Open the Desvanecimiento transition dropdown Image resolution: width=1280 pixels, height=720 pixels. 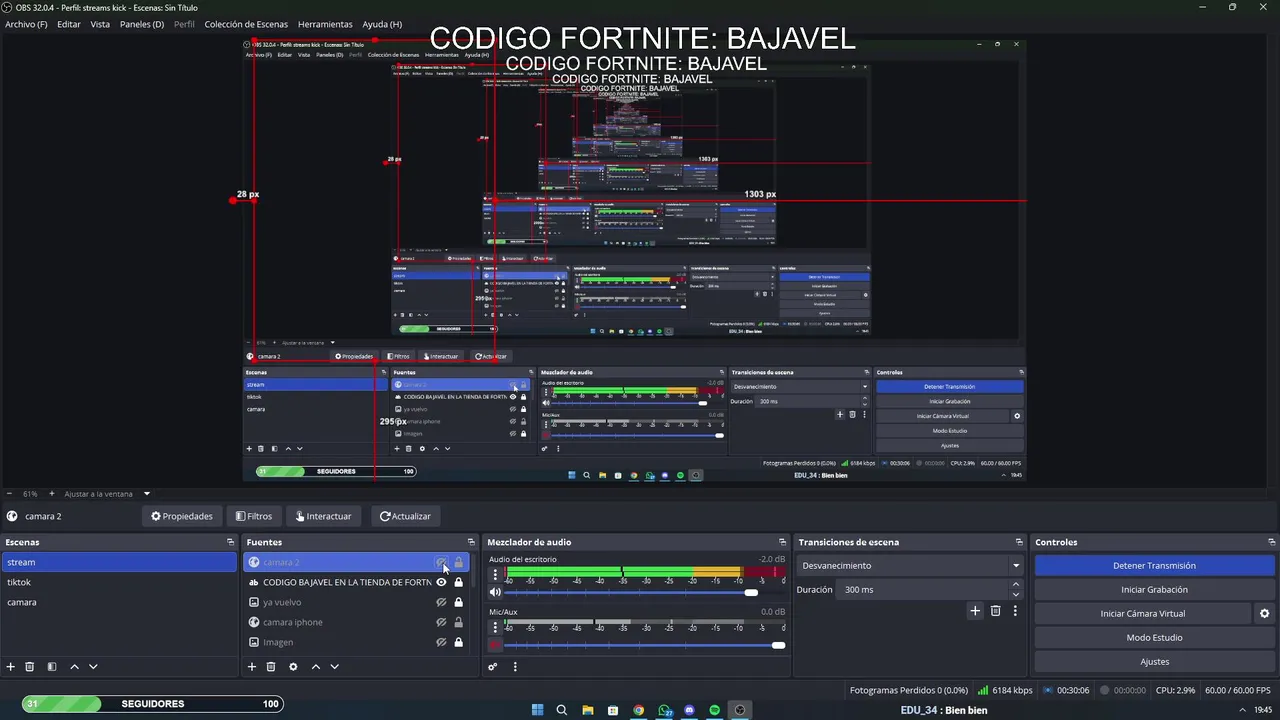pyautogui.click(x=910, y=565)
